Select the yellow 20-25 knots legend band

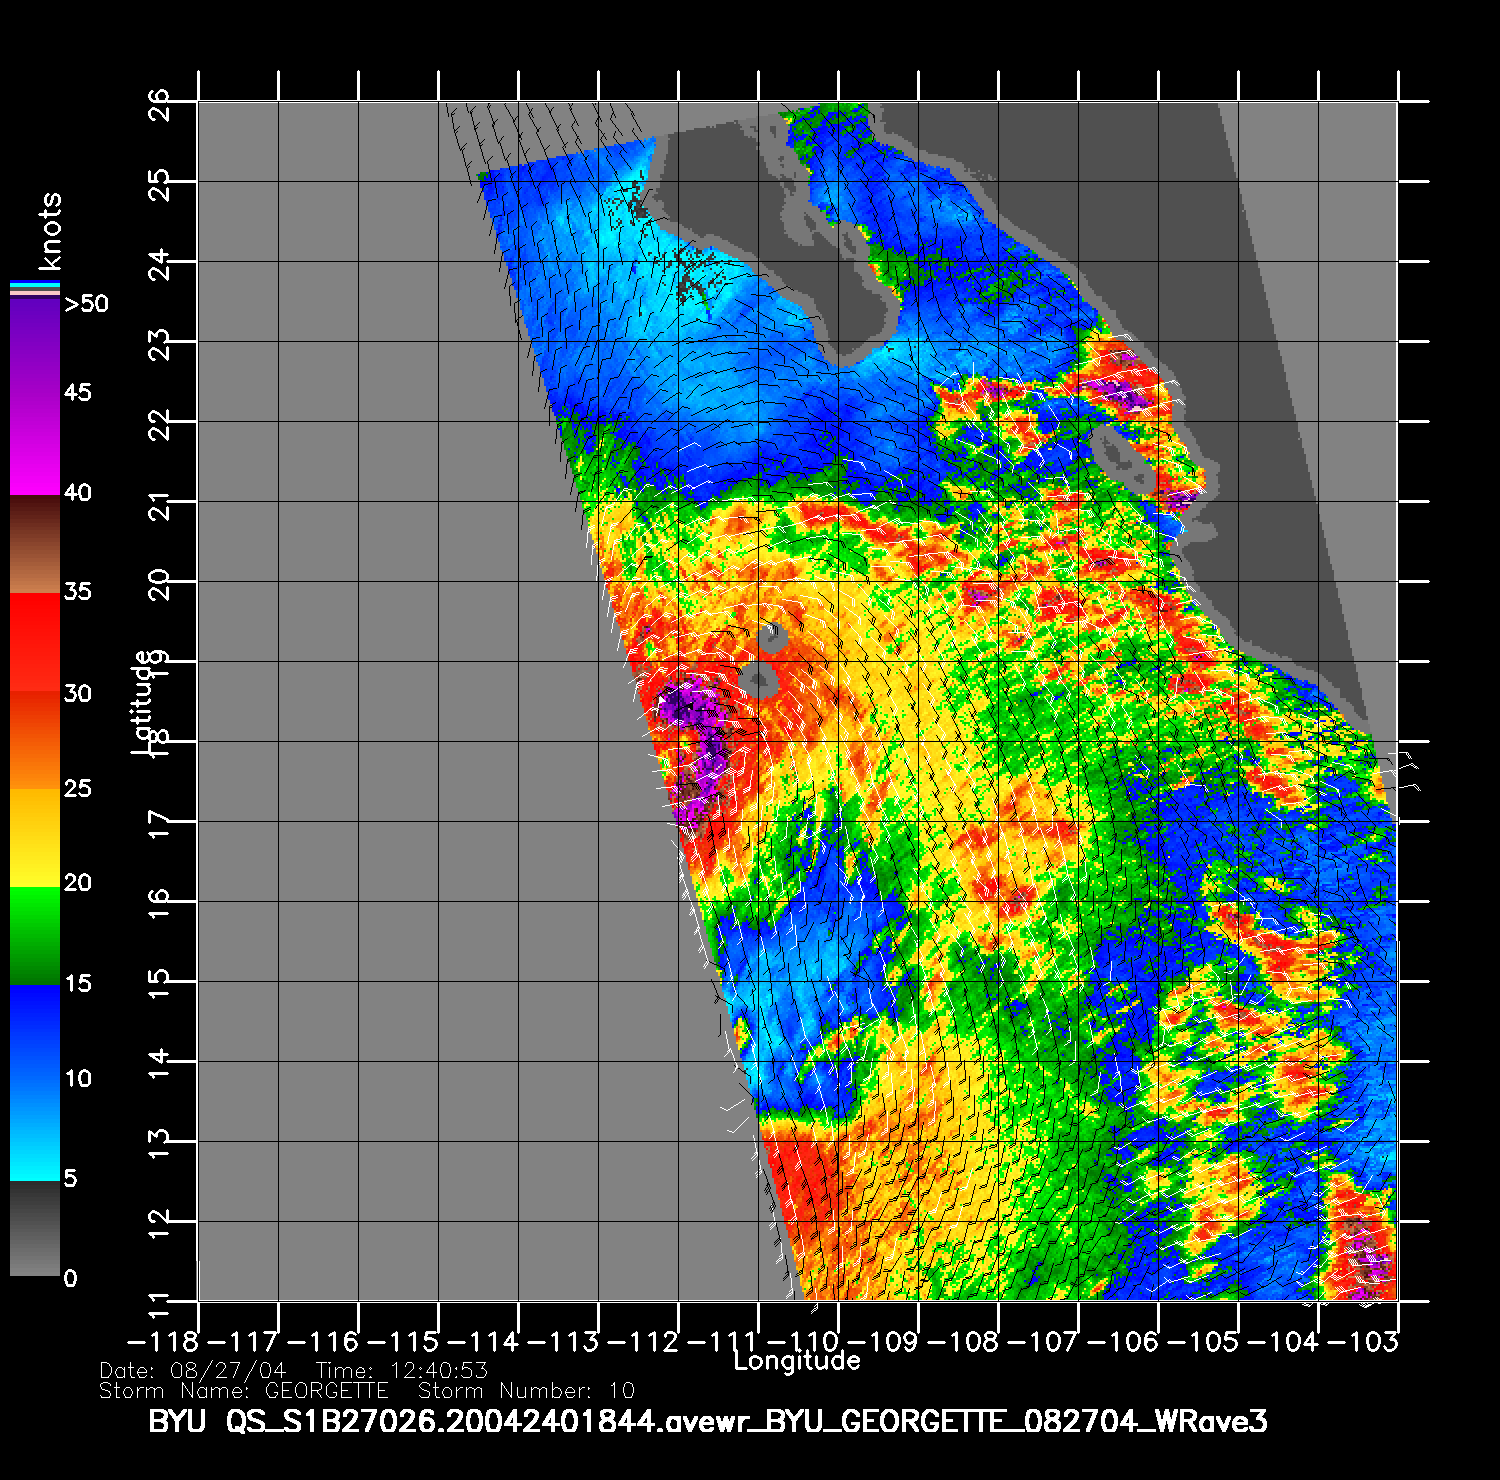click(35, 838)
